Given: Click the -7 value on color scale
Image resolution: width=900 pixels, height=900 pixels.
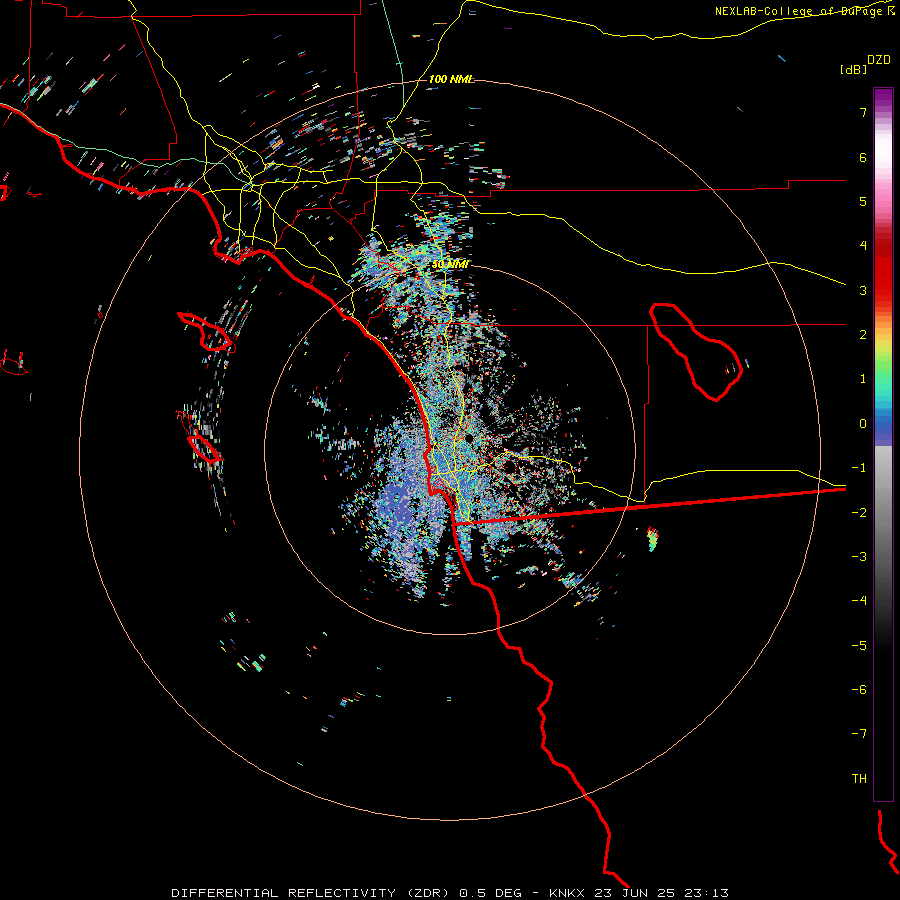Looking at the screenshot, I should click(x=859, y=734).
